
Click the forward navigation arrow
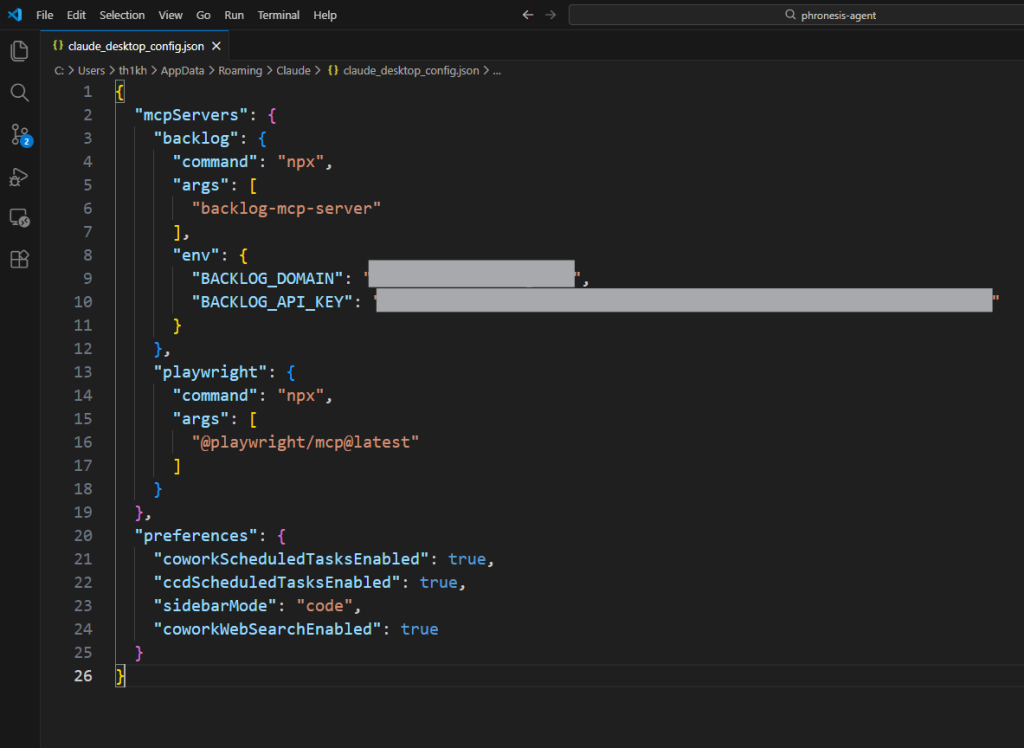[548, 14]
